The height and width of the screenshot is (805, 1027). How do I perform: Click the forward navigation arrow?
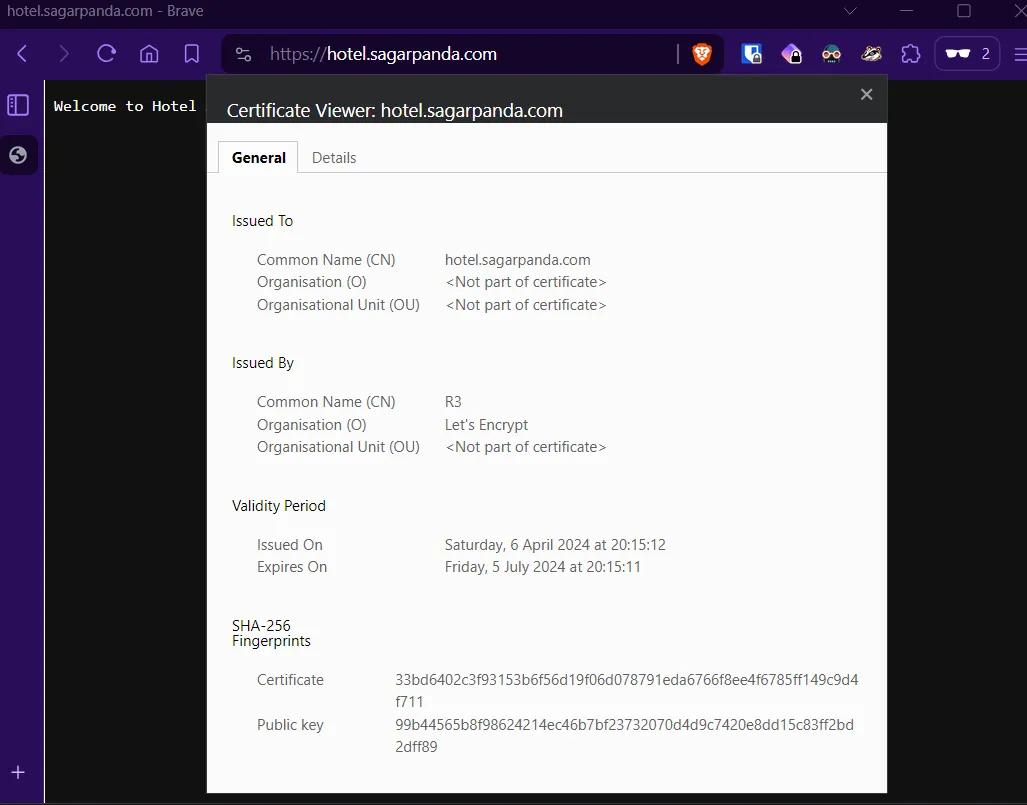coord(64,54)
